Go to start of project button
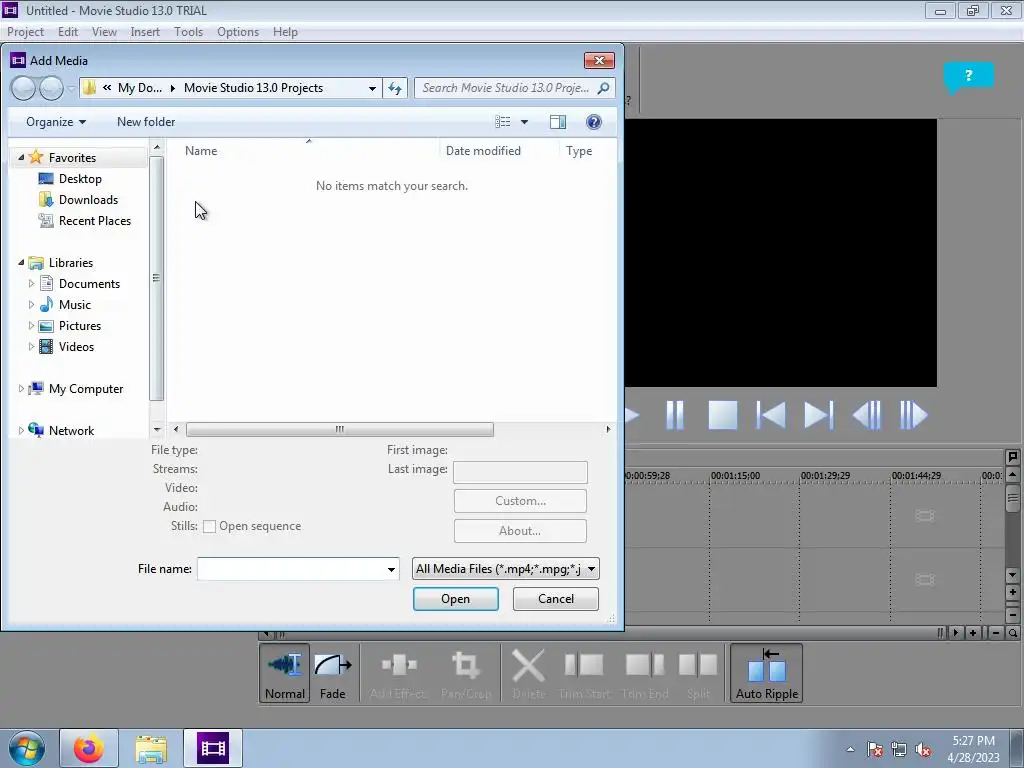This screenshot has width=1024, height=768. [771, 415]
